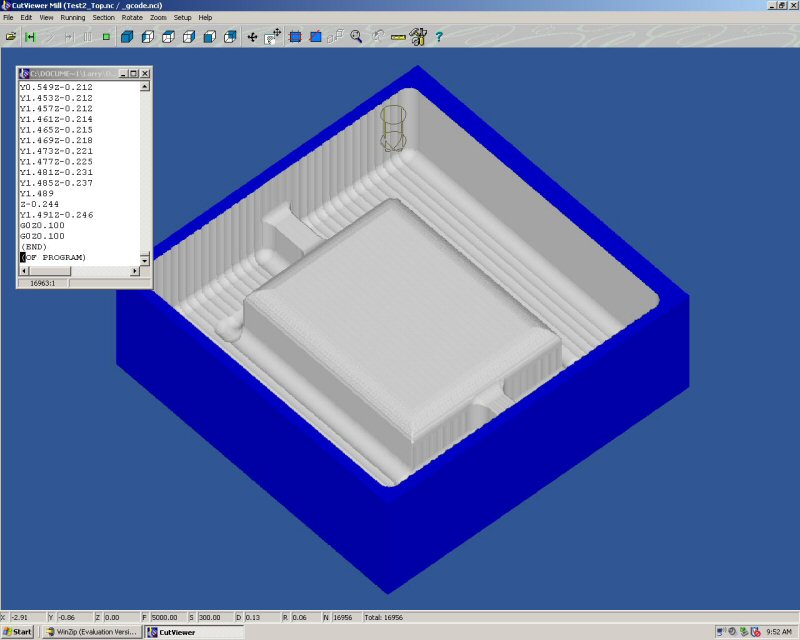Open the Zoom menu
This screenshot has height=640, width=800.
point(158,18)
